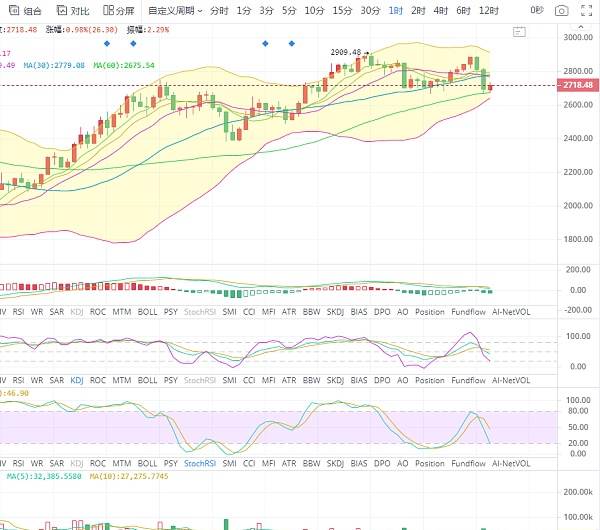Switch the chart to fullscreen mode
The image size is (600, 530).
(586, 11)
